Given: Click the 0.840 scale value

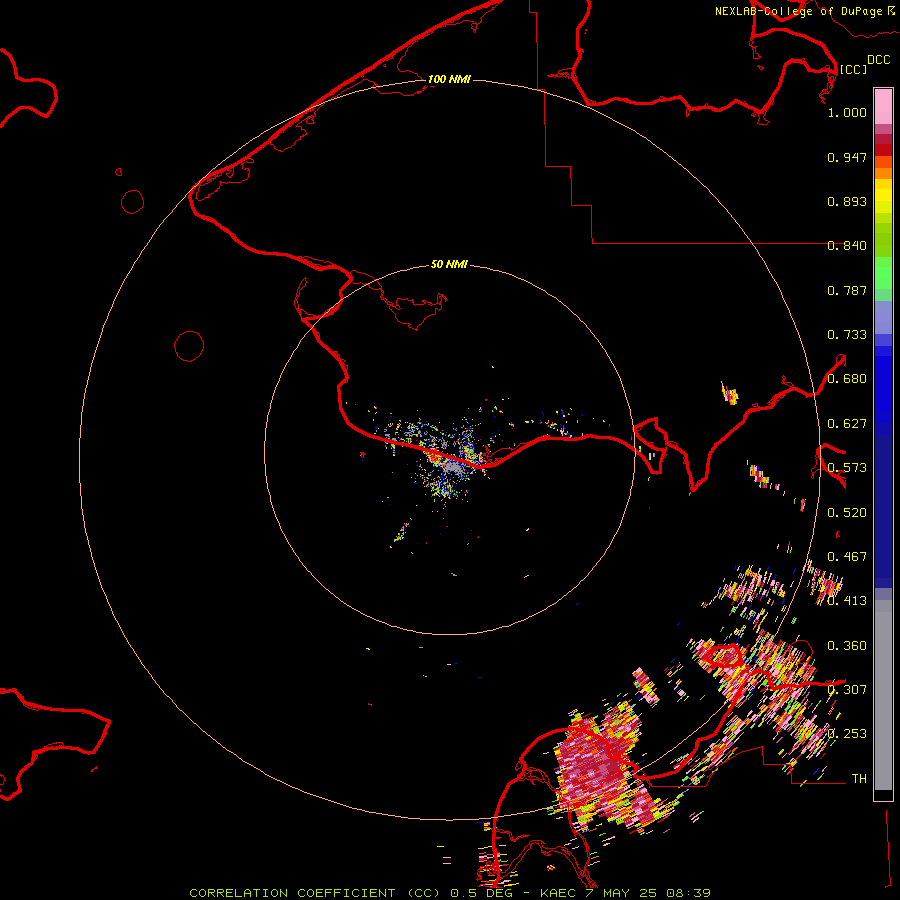Looking at the screenshot, I should pos(847,246).
